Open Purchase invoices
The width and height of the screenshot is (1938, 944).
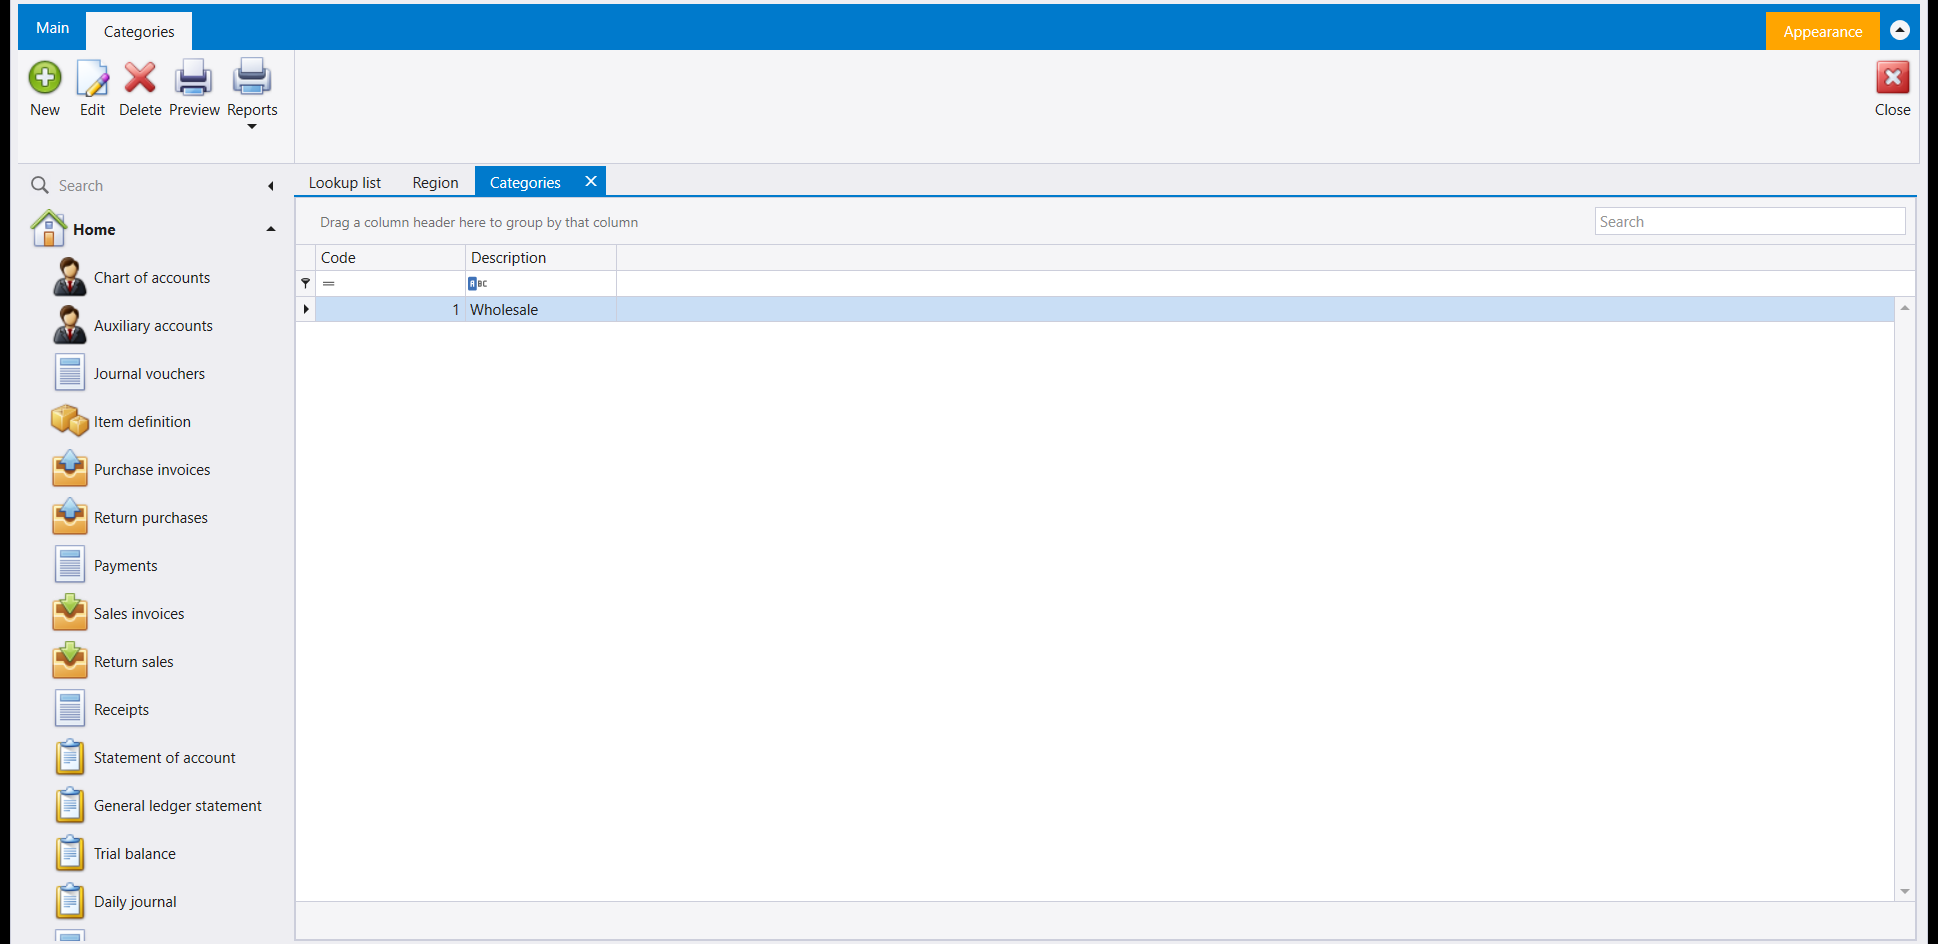[x=152, y=470]
